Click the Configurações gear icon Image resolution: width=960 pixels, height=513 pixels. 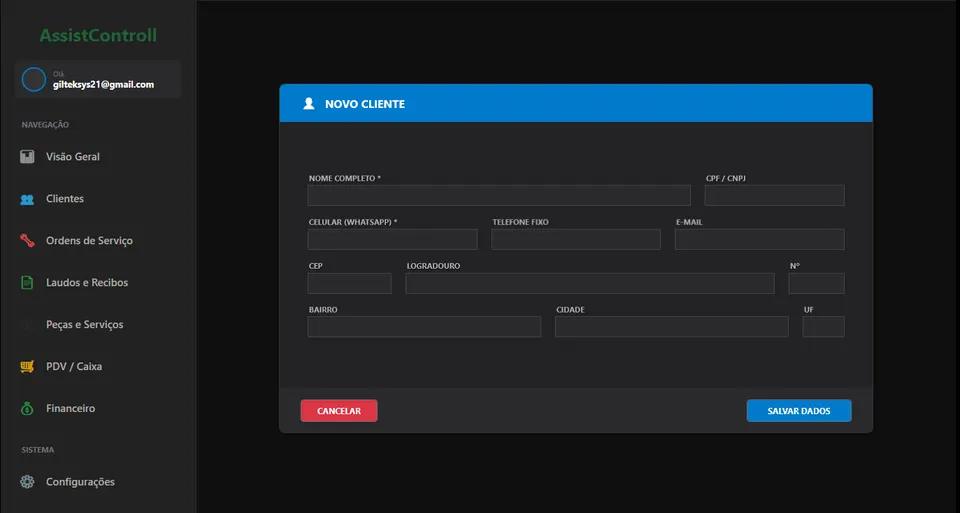[27, 482]
